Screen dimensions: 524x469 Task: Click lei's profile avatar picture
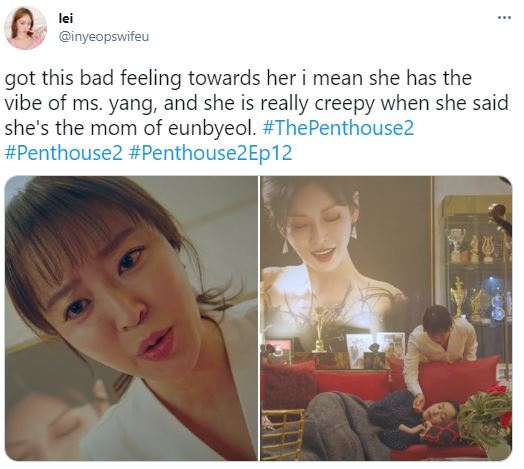pos(25,27)
